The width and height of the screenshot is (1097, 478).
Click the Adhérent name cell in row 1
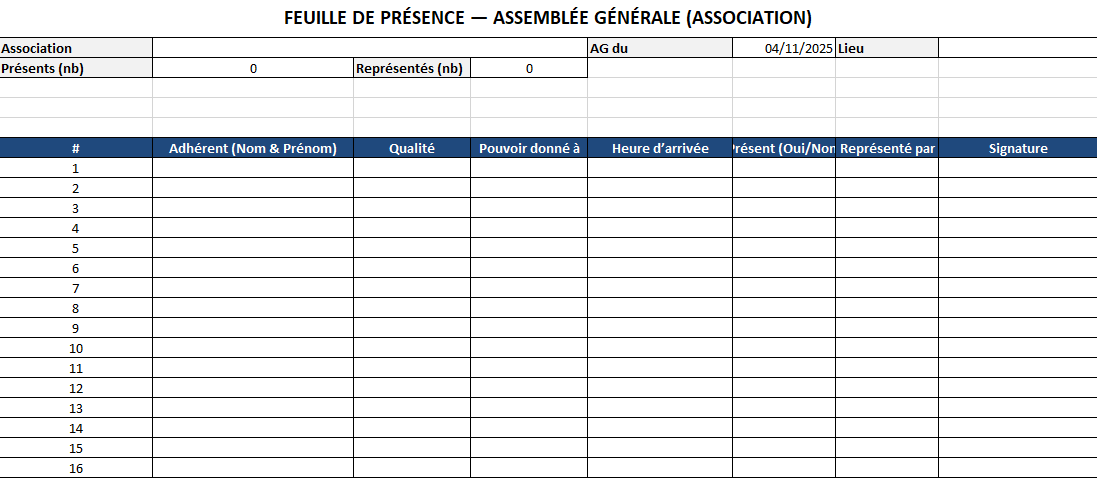(x=253, y=168)
